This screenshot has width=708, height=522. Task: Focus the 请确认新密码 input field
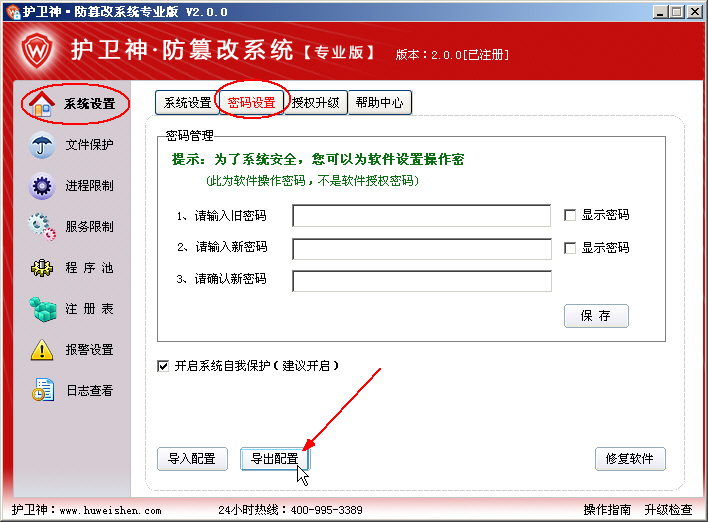tap(422, 281)
